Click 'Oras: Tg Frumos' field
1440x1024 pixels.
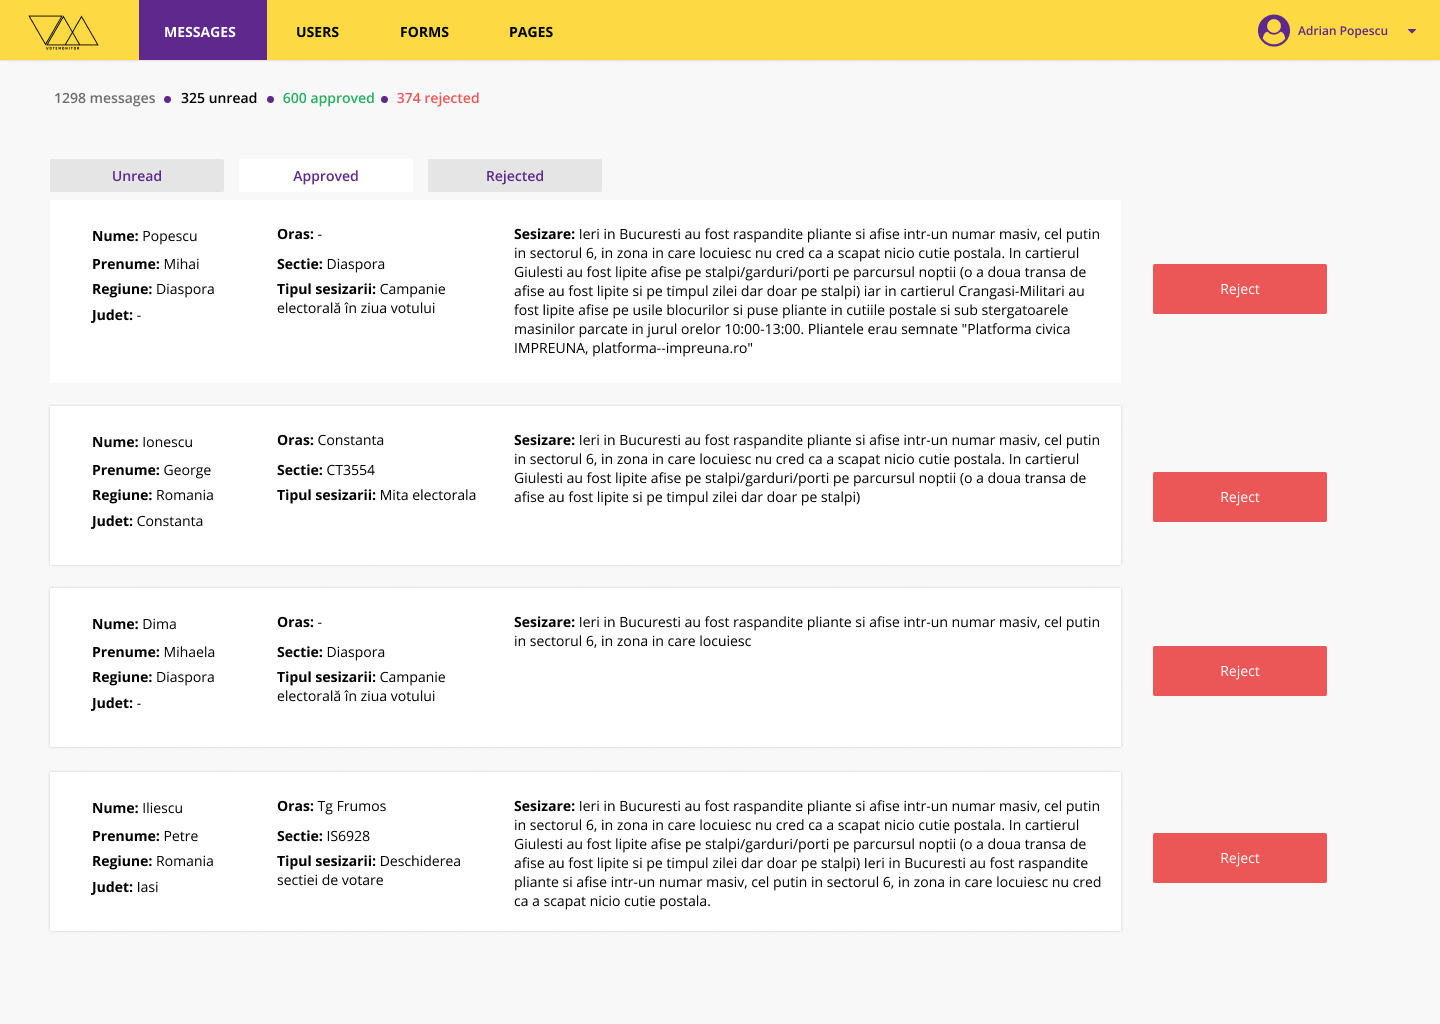point(332,806)
